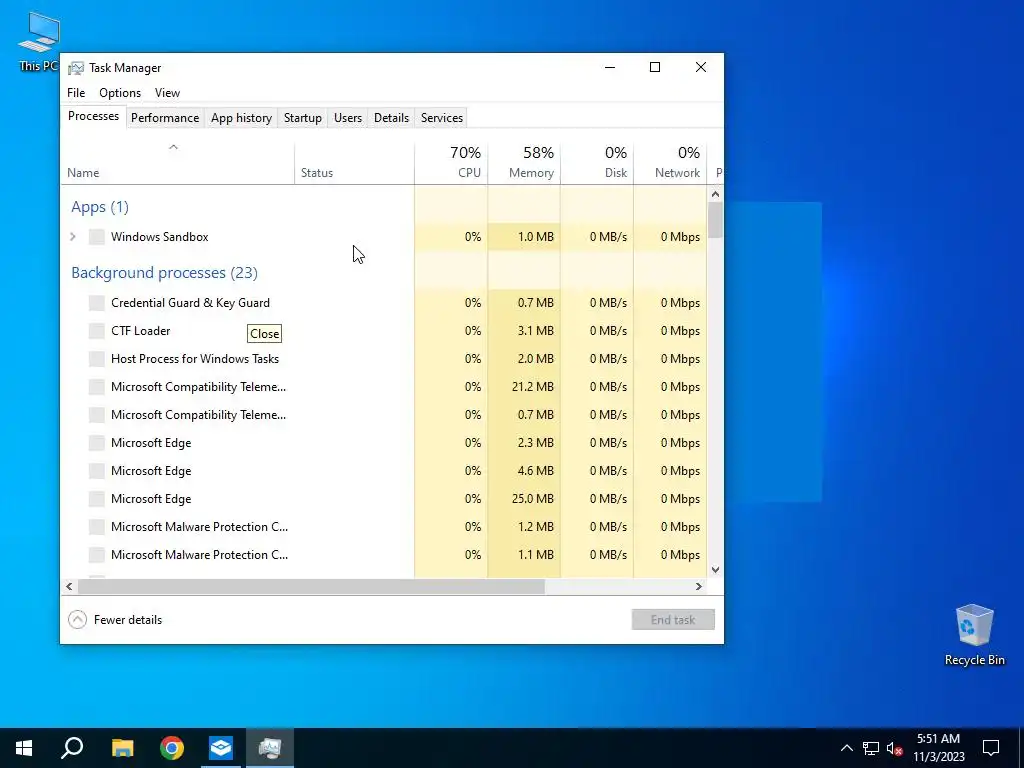Click Host Process for Windows Tasks icon

[97, 359]
